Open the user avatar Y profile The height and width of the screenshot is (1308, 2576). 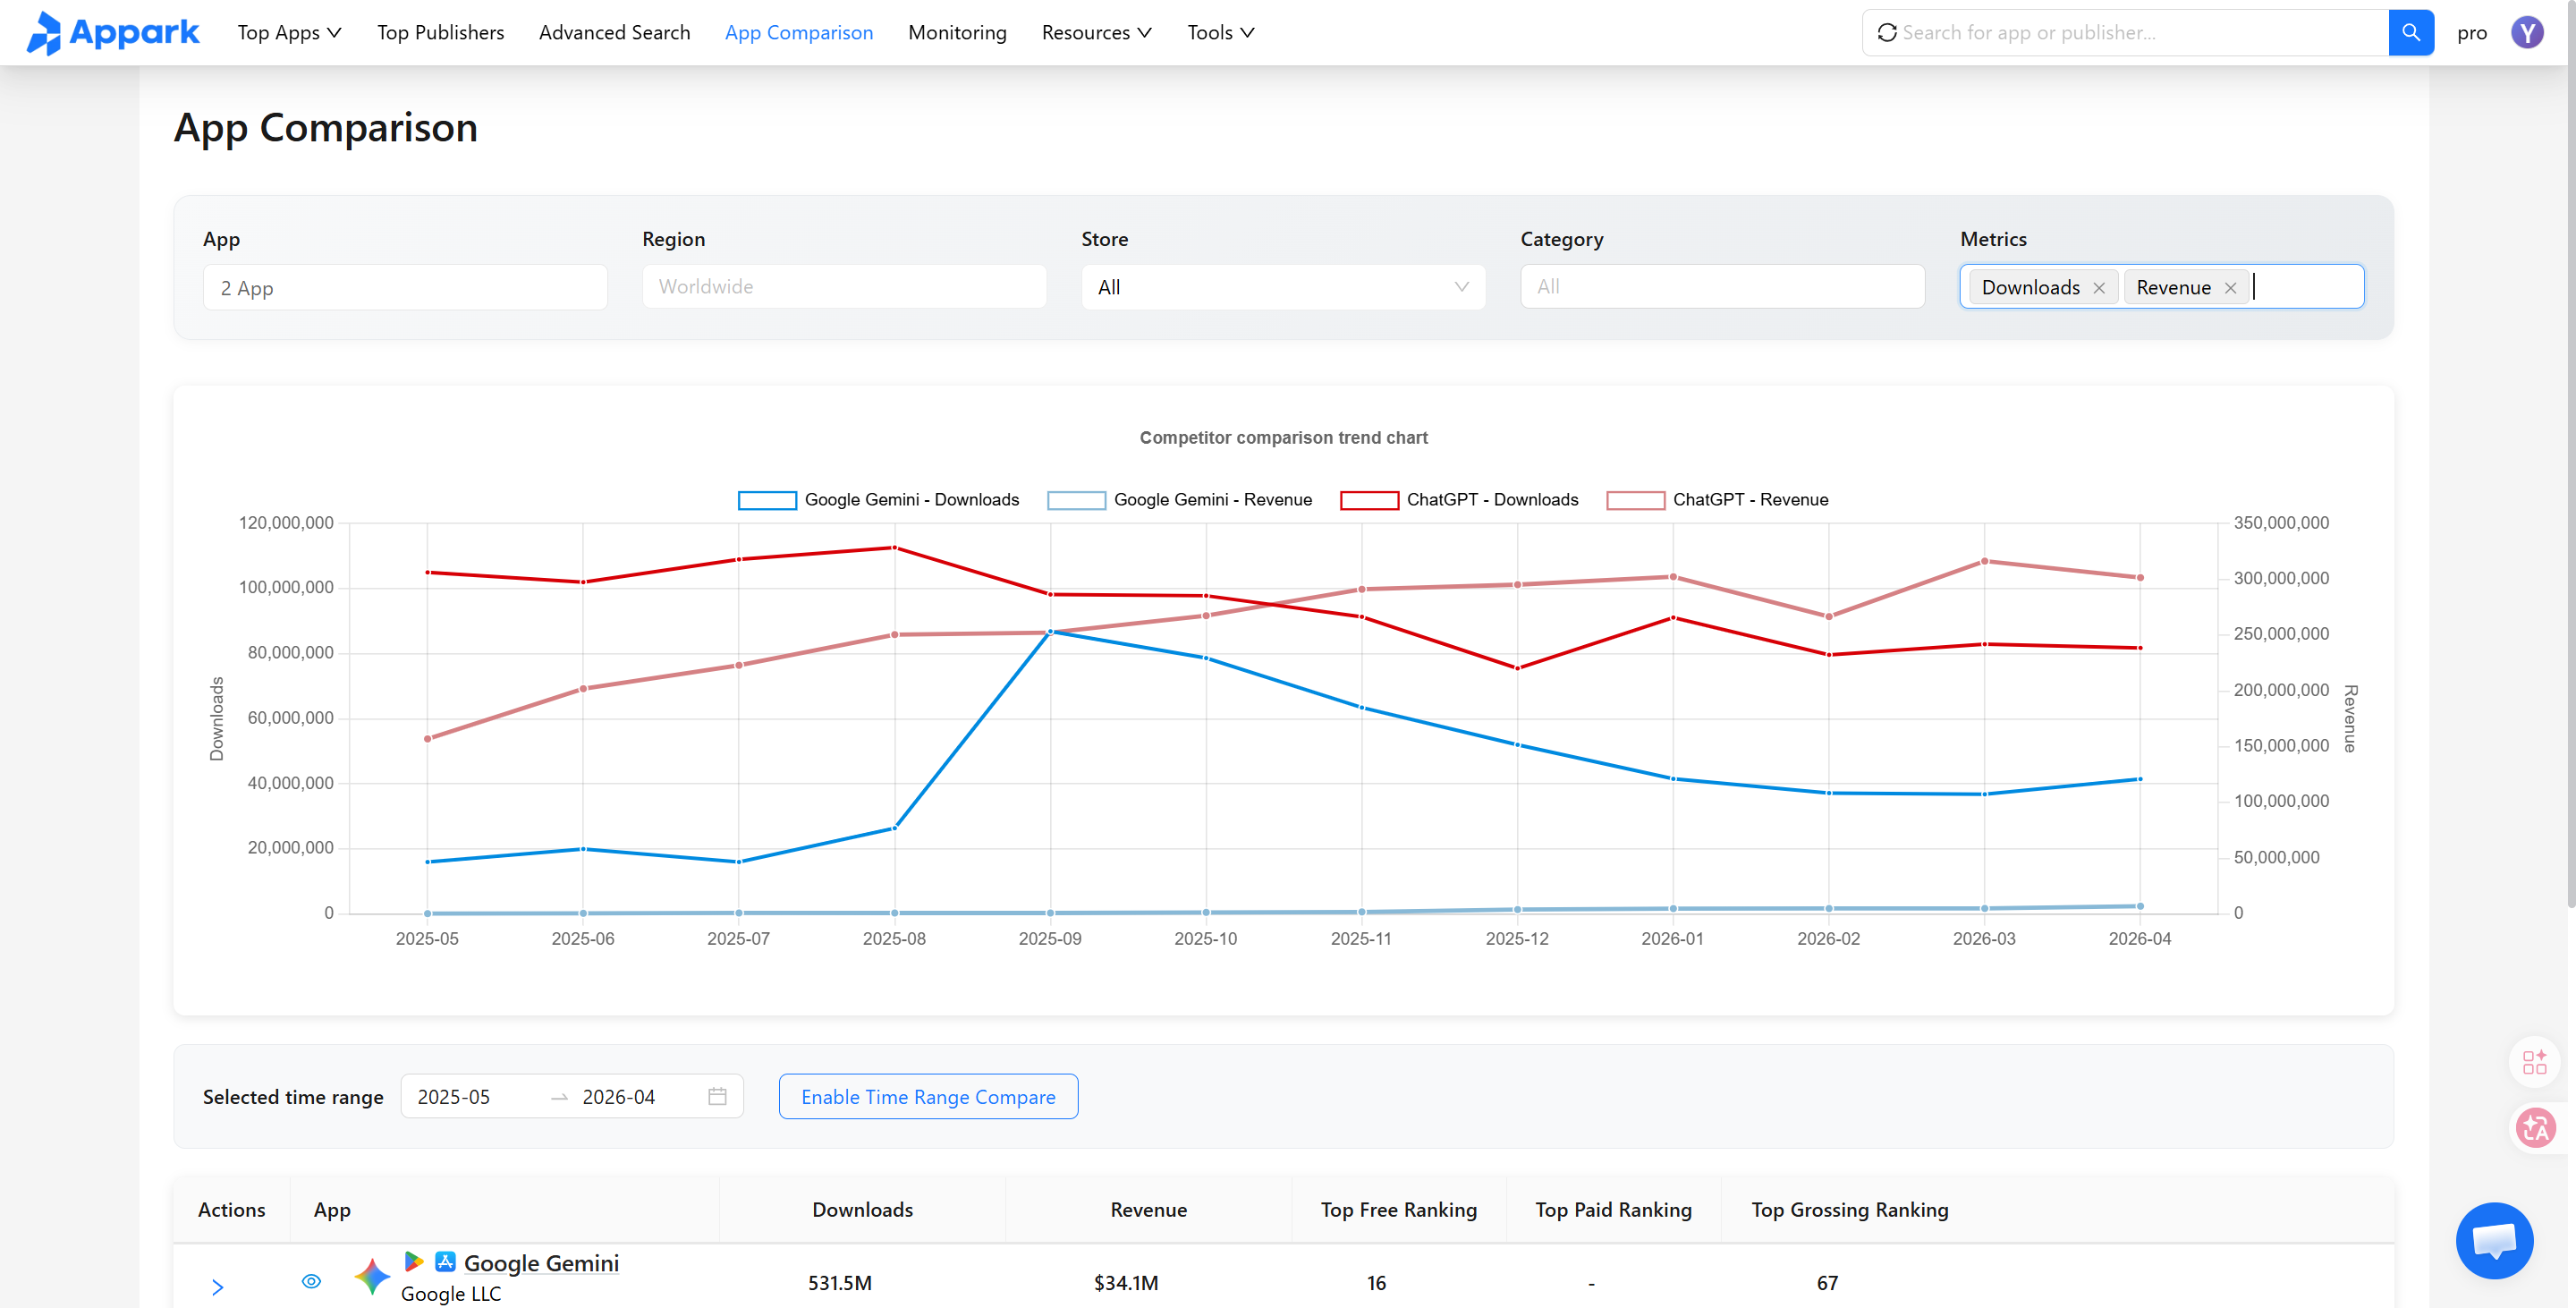coord(2527,33)
